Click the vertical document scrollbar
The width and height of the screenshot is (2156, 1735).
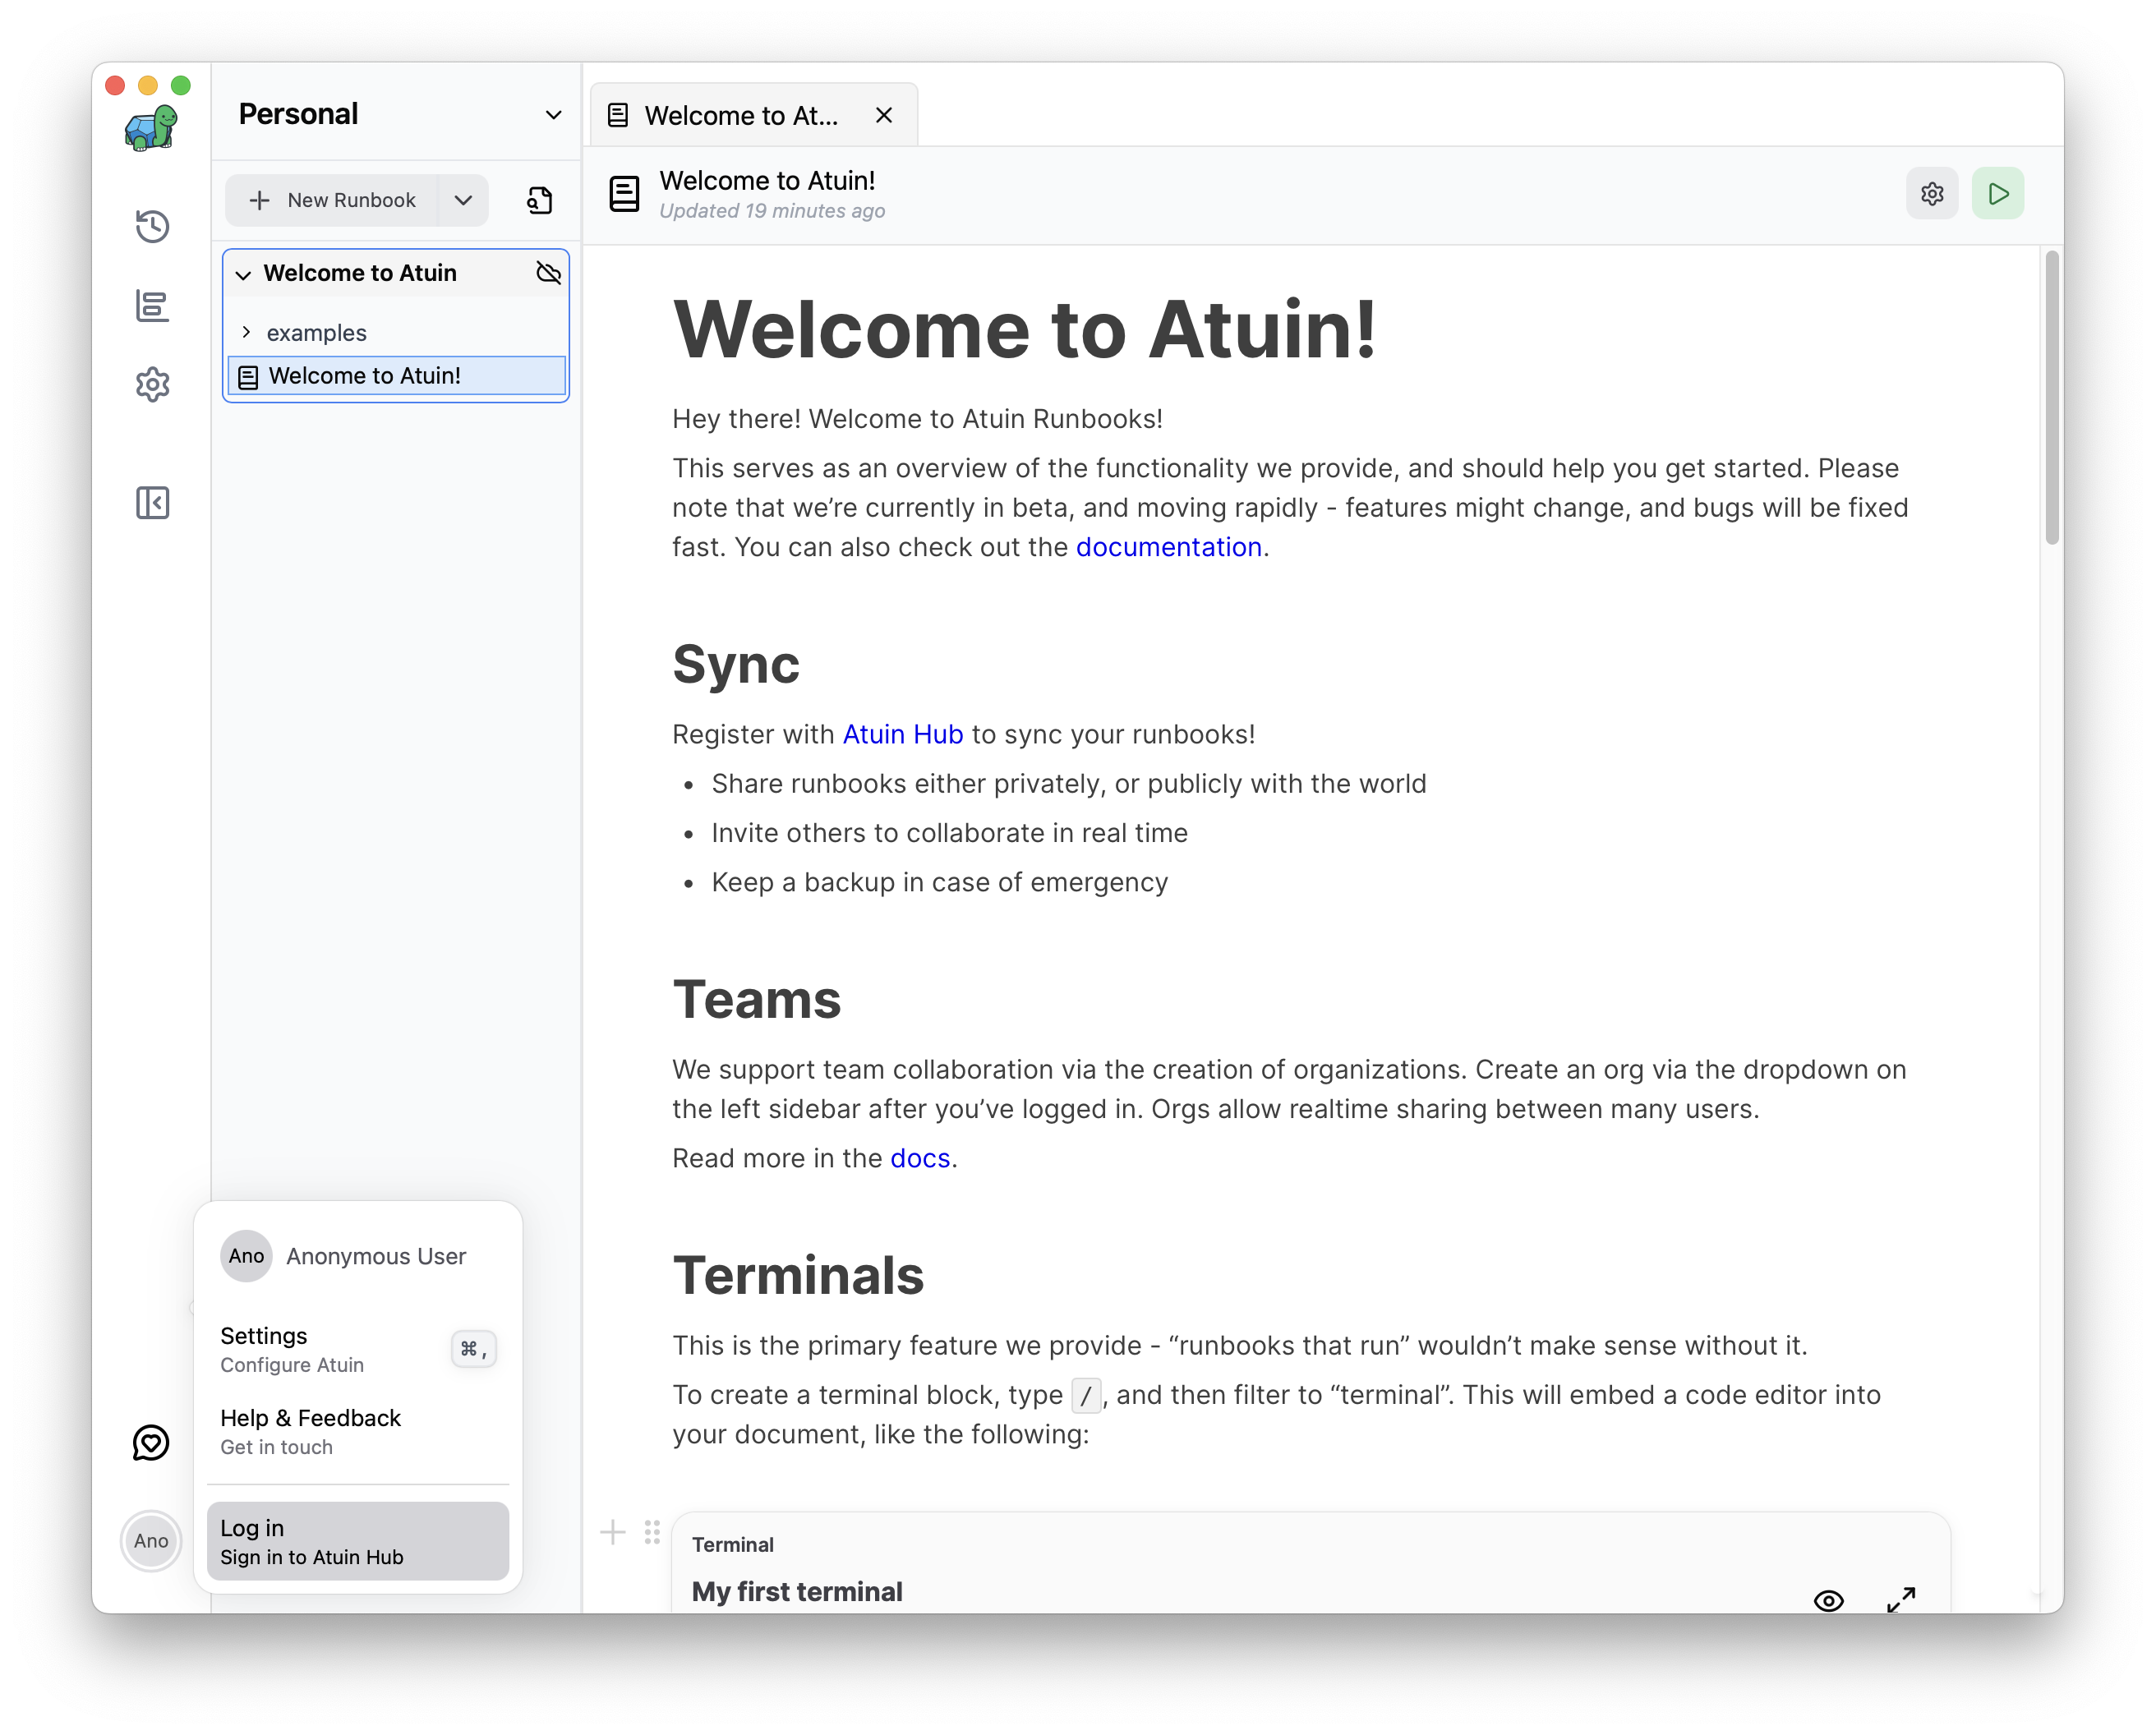[x=2051, y=400]
